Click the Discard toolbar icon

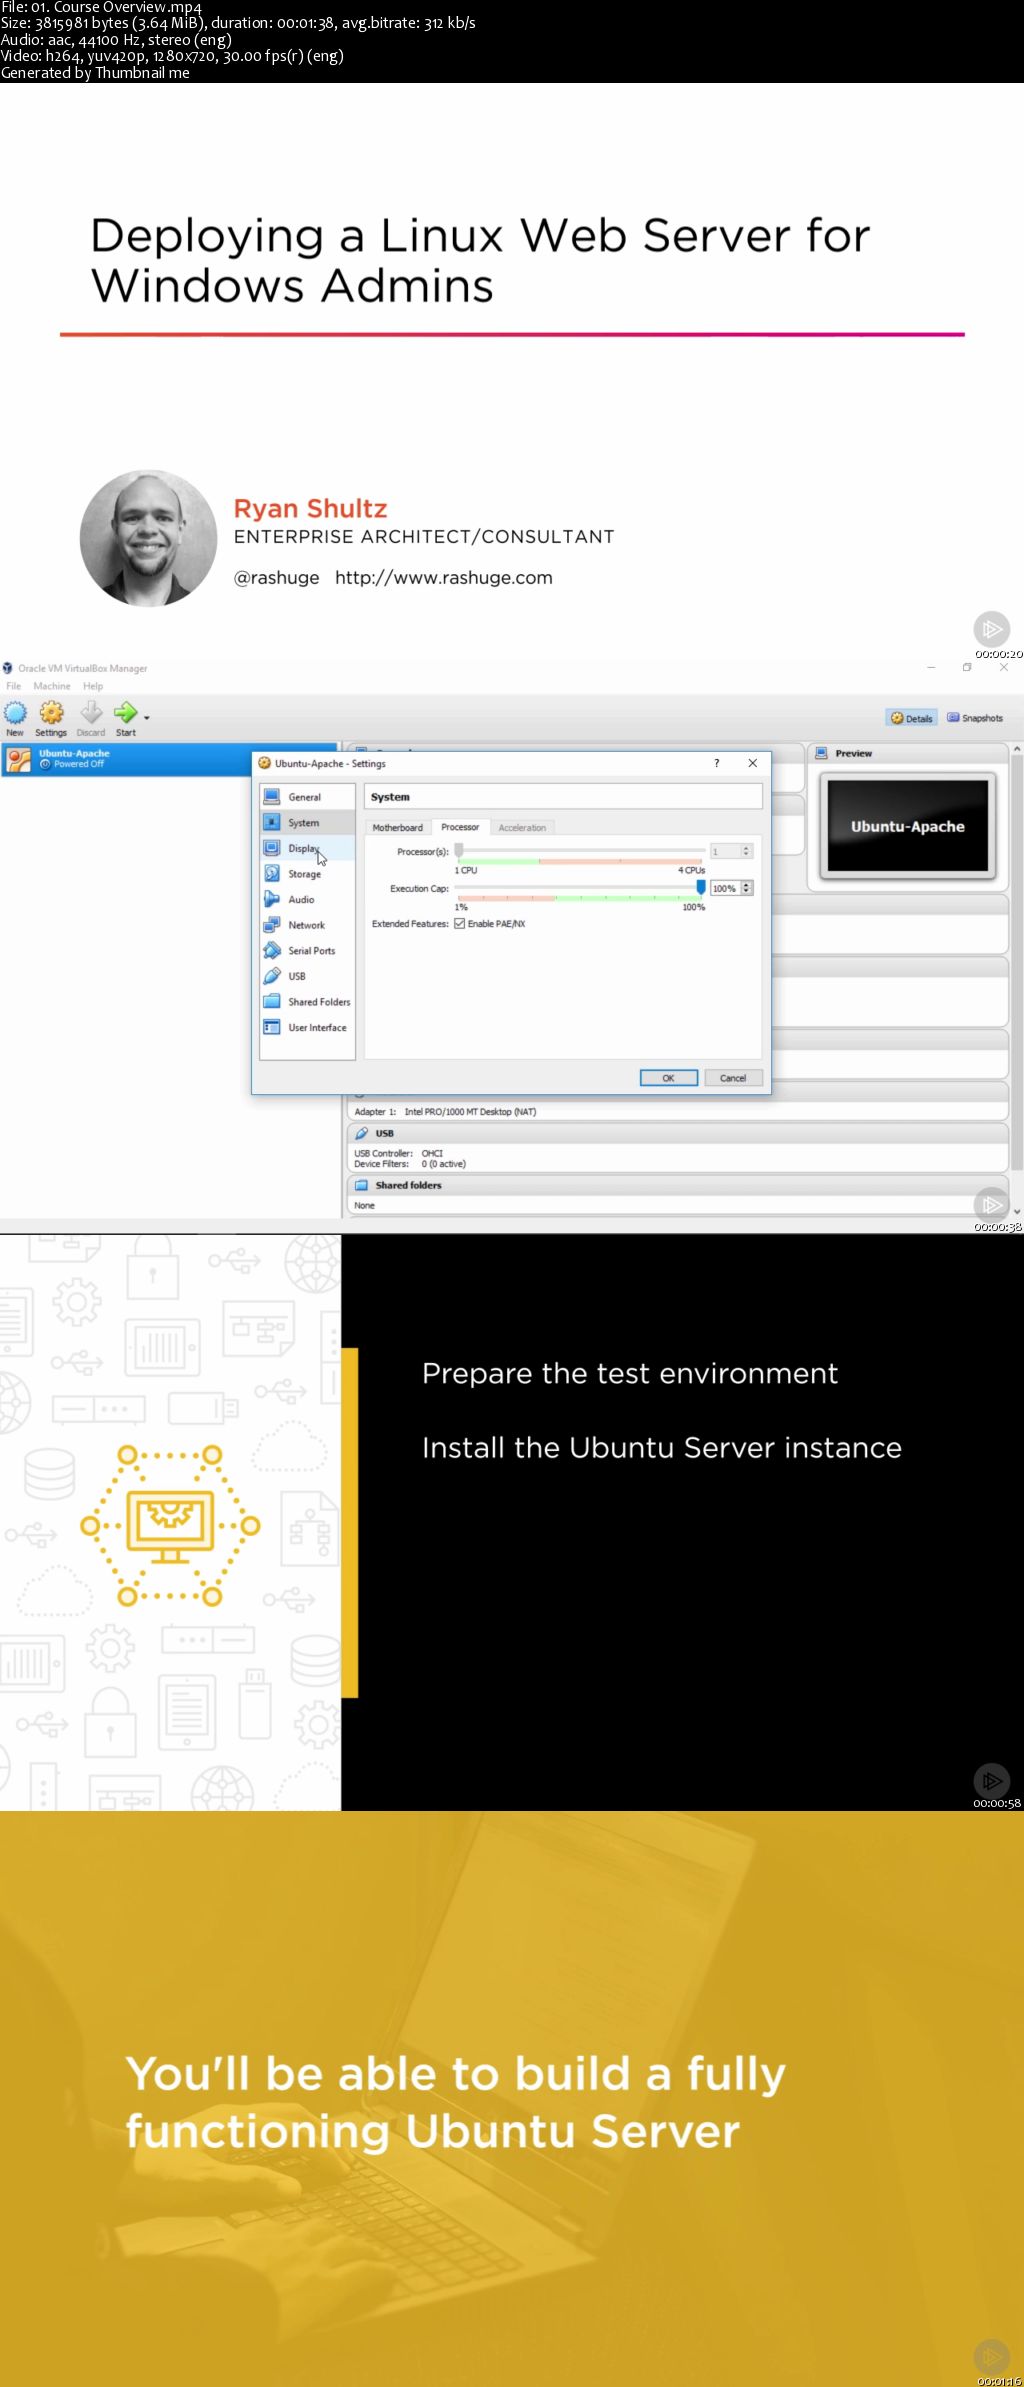91,718
